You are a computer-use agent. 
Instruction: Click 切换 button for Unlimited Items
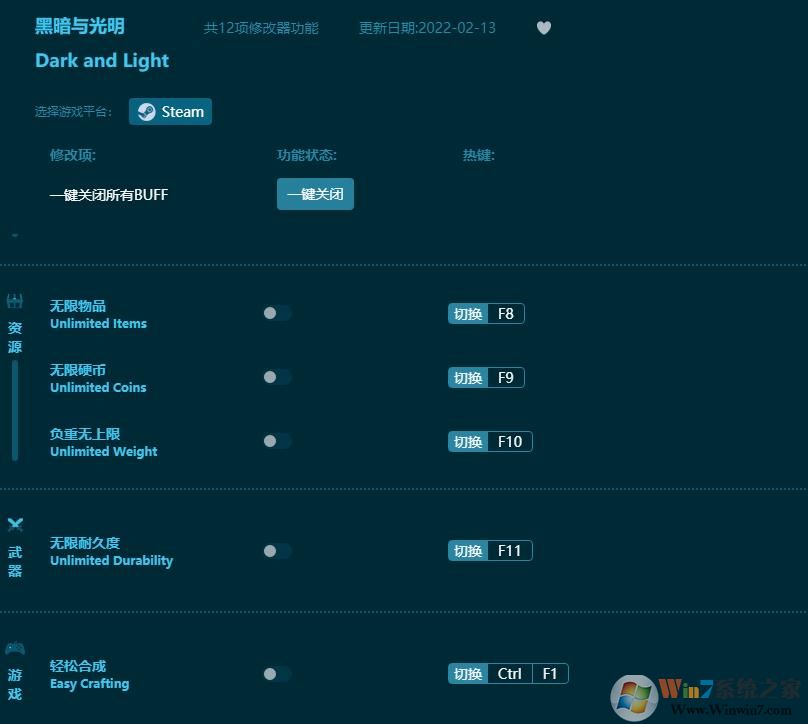tap(468, 314)
